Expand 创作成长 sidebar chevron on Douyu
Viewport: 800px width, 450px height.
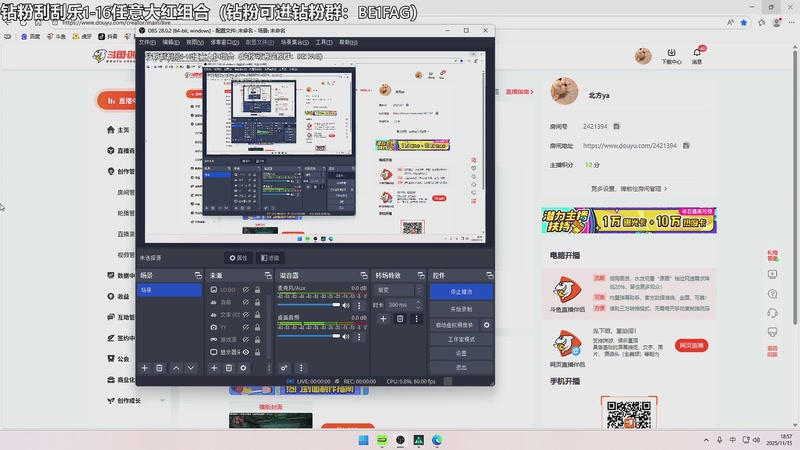pyautogui.click(x=163, y=401)
